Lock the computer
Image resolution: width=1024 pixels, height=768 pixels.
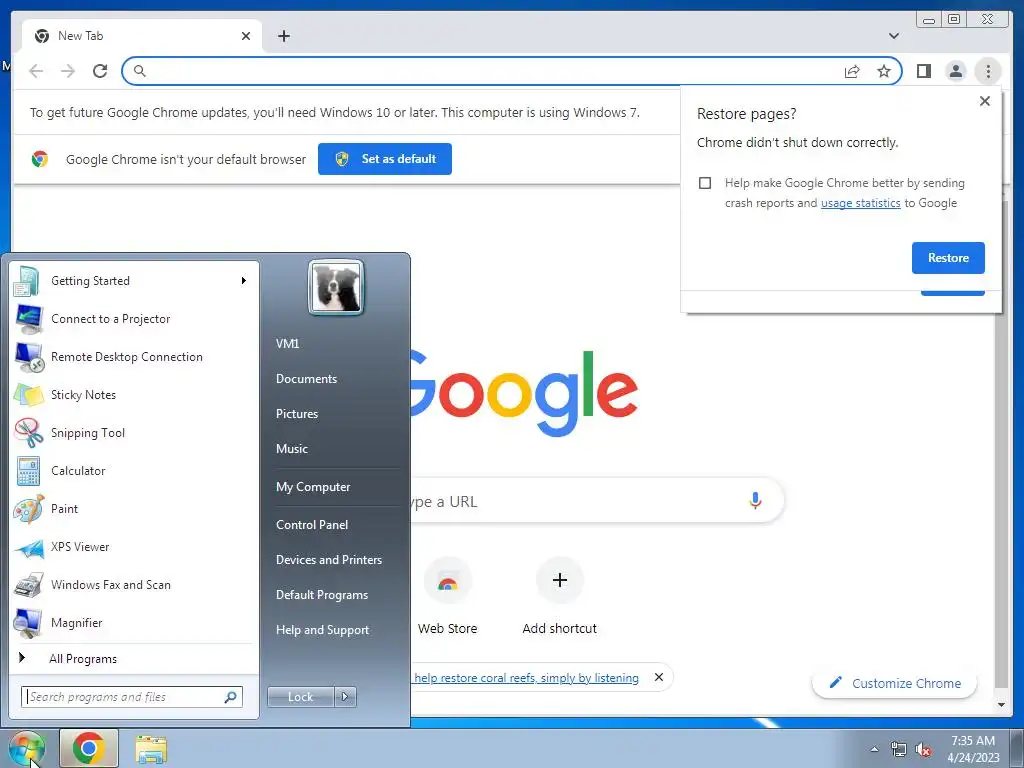coord(301,697)
